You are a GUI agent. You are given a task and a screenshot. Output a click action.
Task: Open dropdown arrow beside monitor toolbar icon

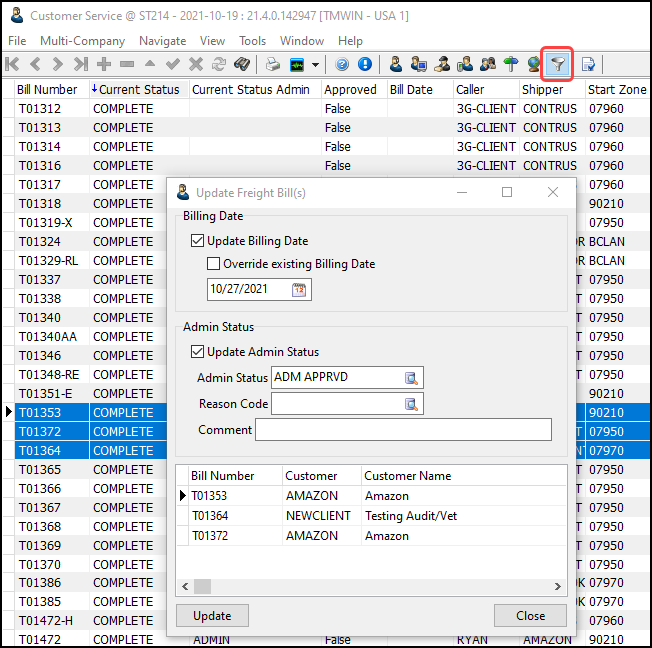pos(316,64)
